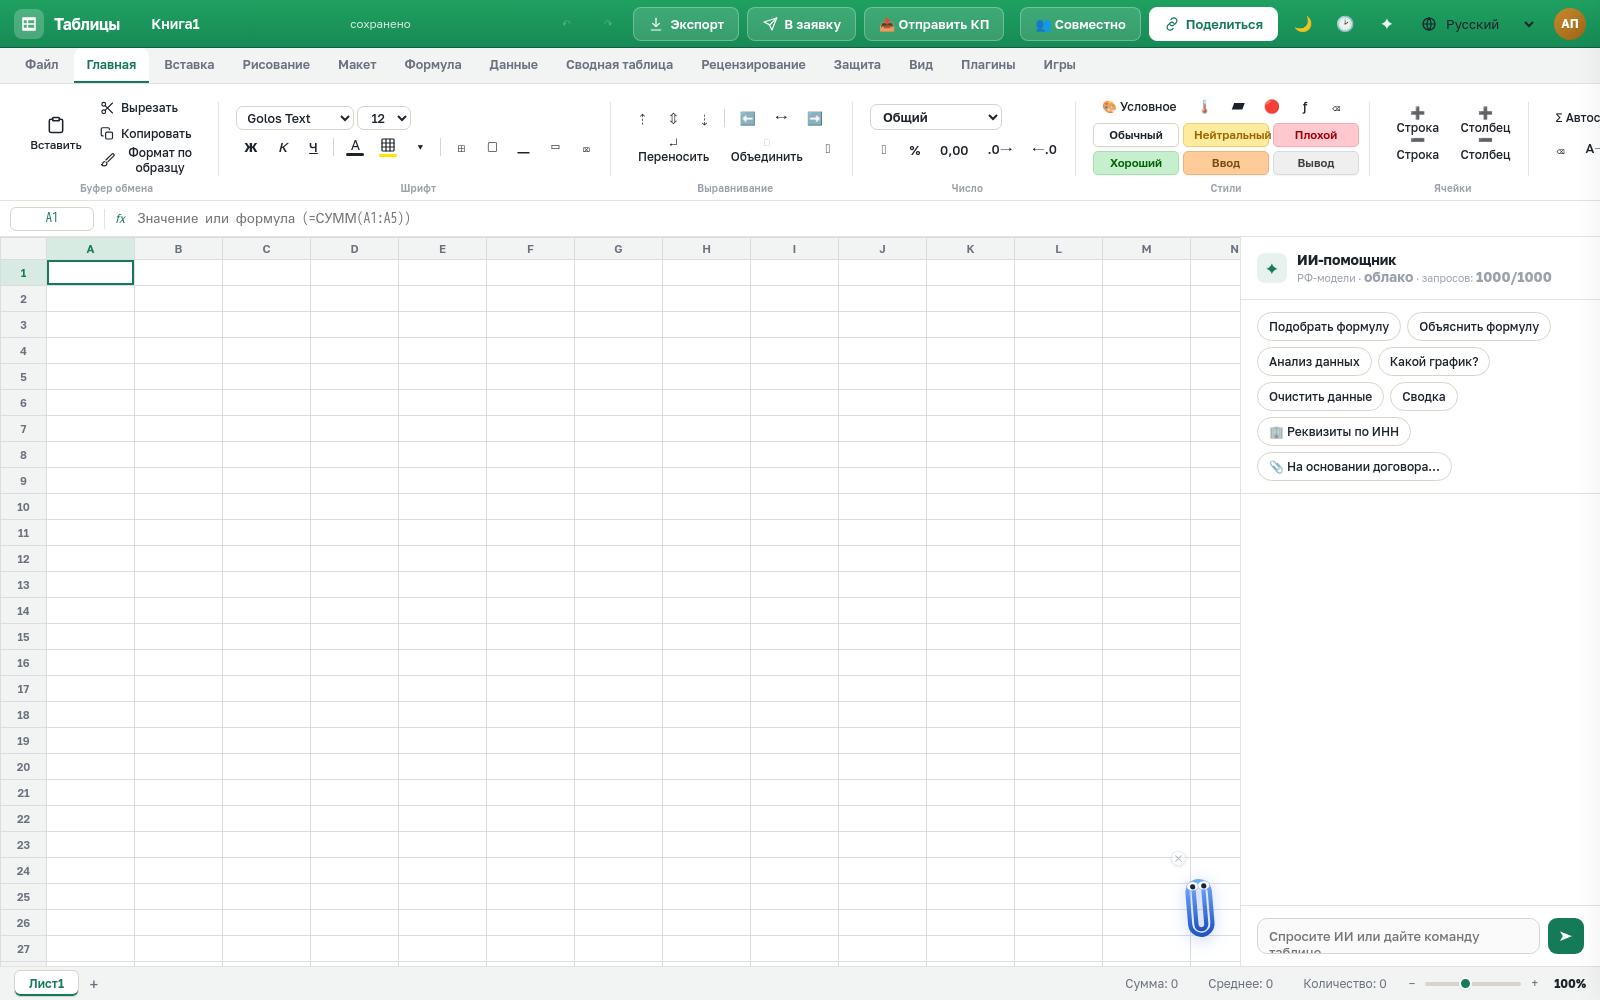This screenshot has height=1000, width=1600.
Task: Click the red circle icon in Styles
Action: pyautogui.click(x=1271, y=107)
